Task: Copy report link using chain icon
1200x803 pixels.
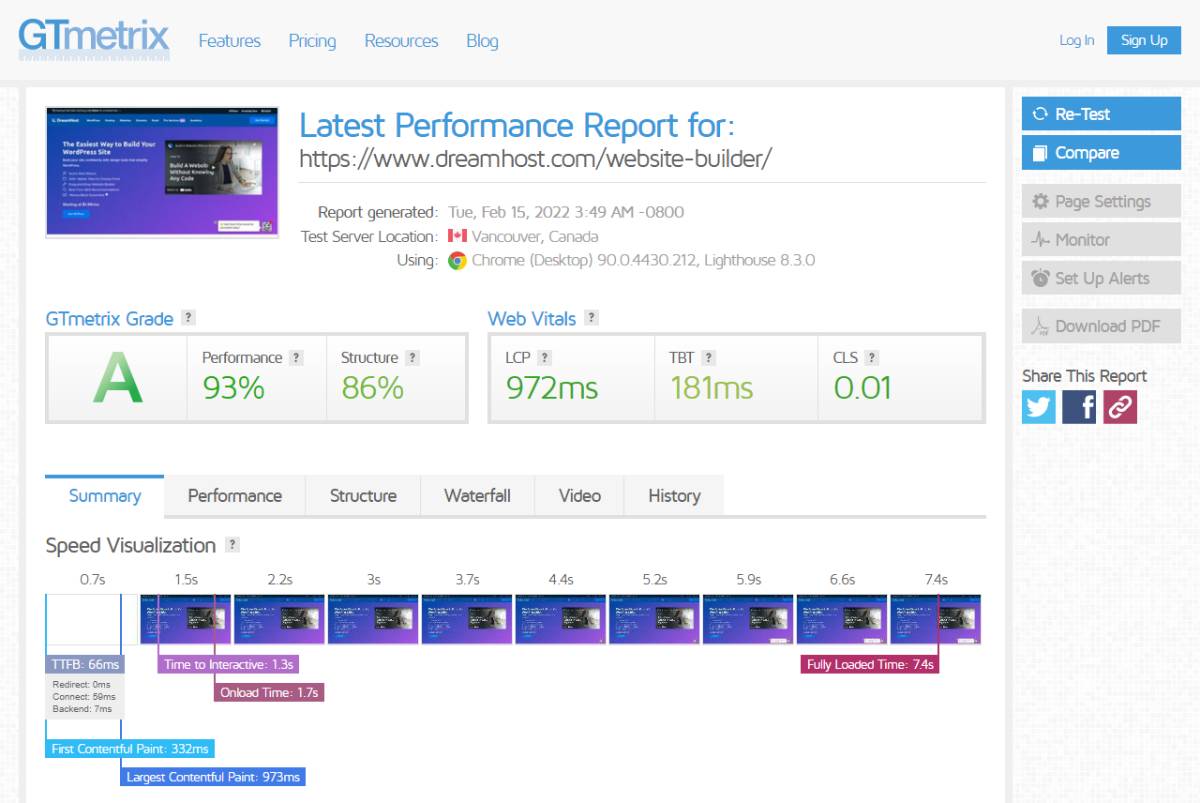Action: [1120, 407]
